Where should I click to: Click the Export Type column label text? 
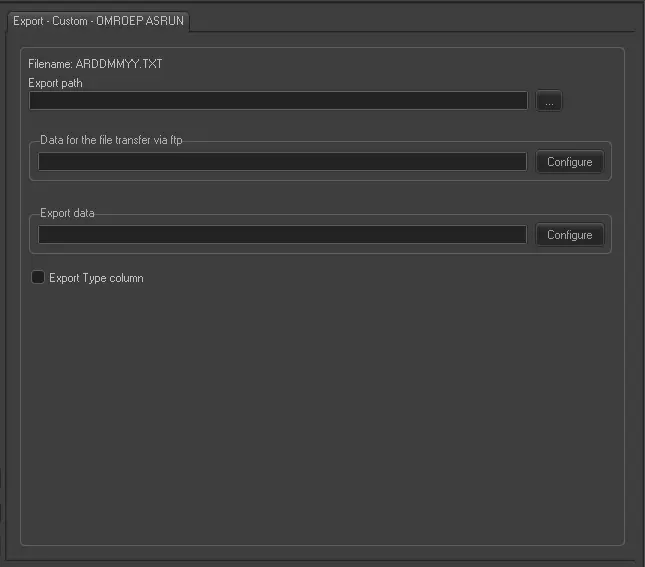pyautogui.click(x=96, y=278)
